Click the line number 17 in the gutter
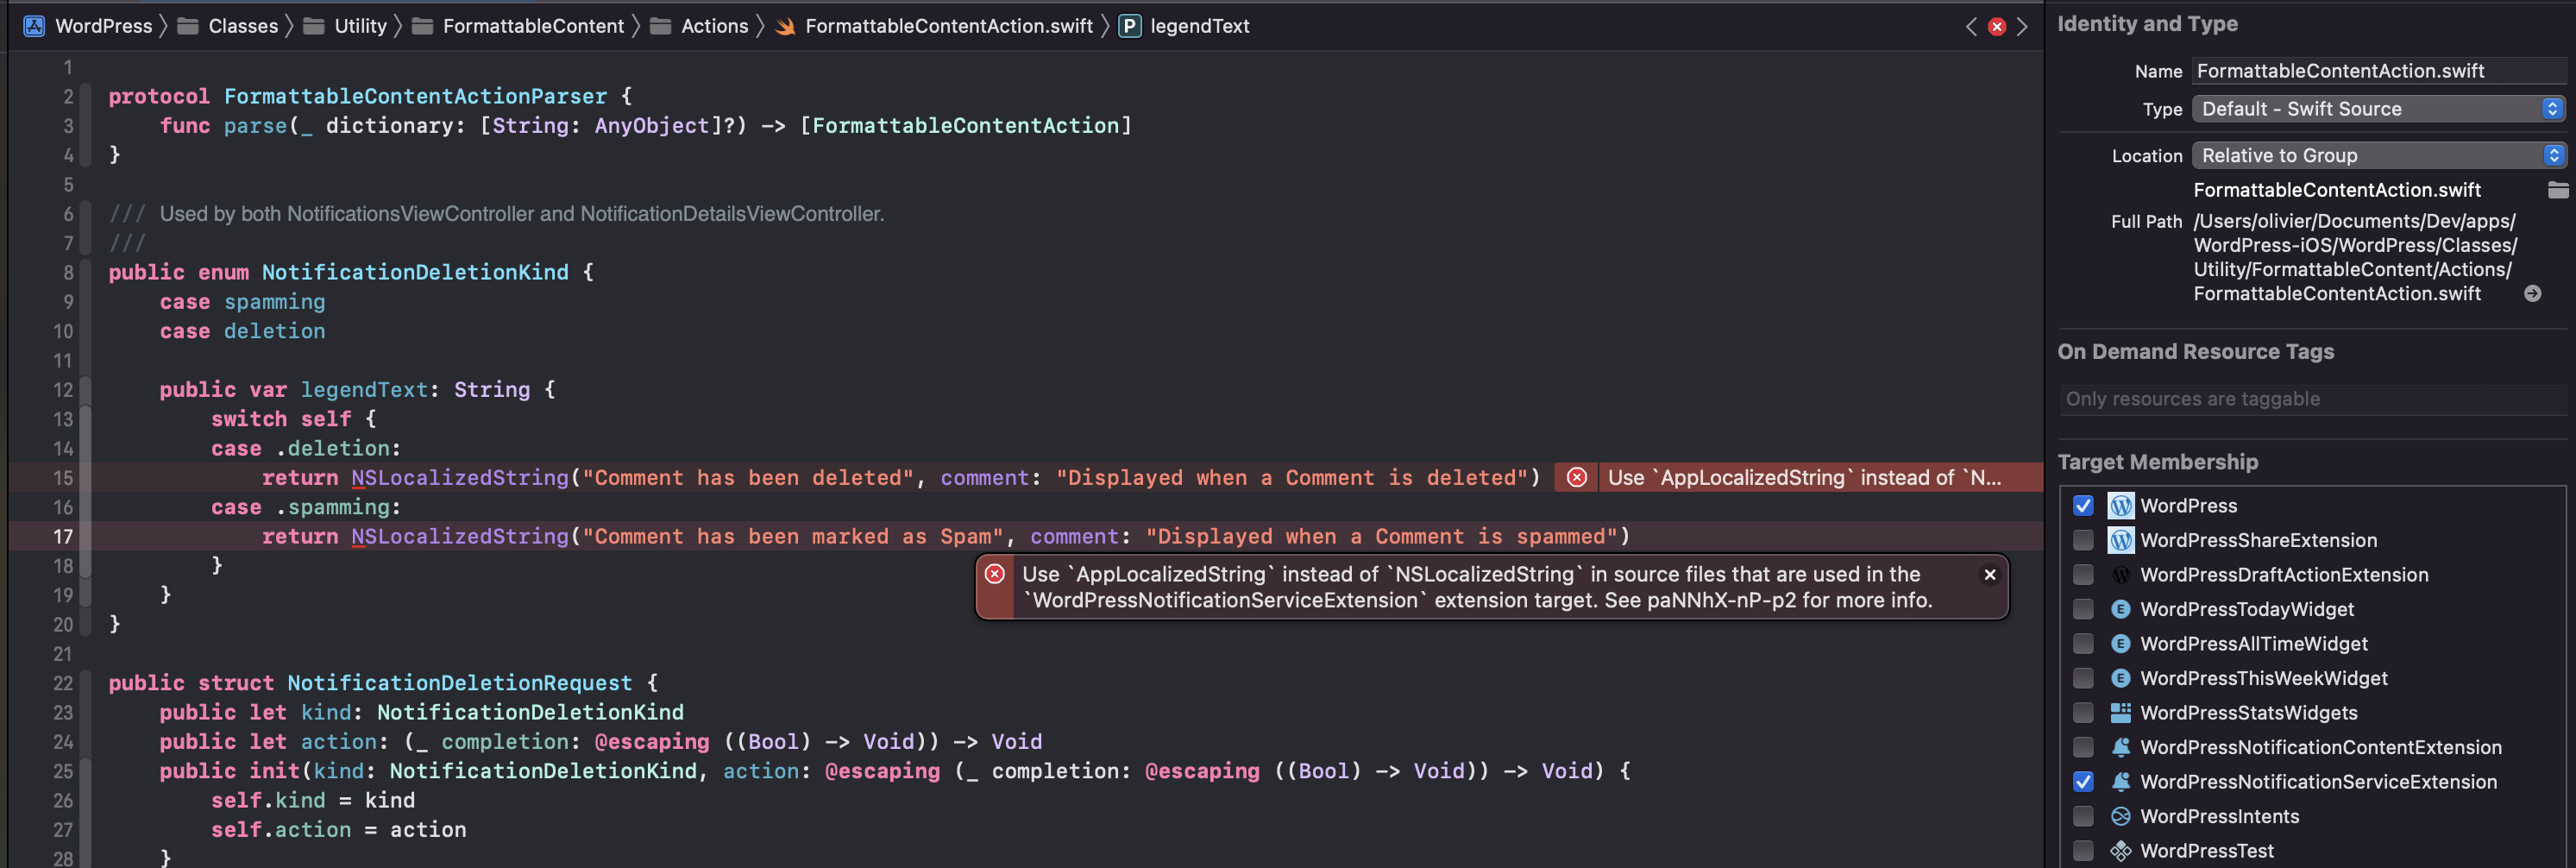 62,537
